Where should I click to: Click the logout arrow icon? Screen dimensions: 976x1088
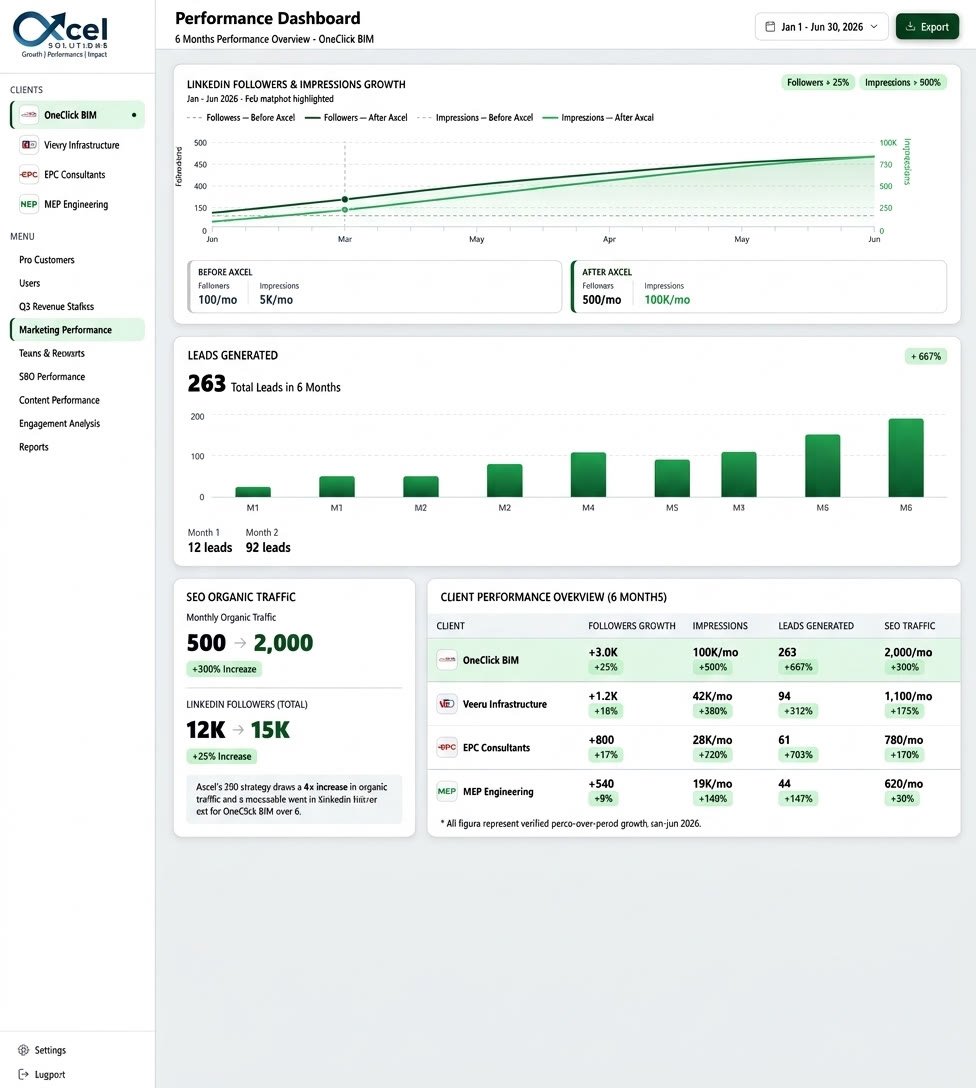[x=24, y=1074]
